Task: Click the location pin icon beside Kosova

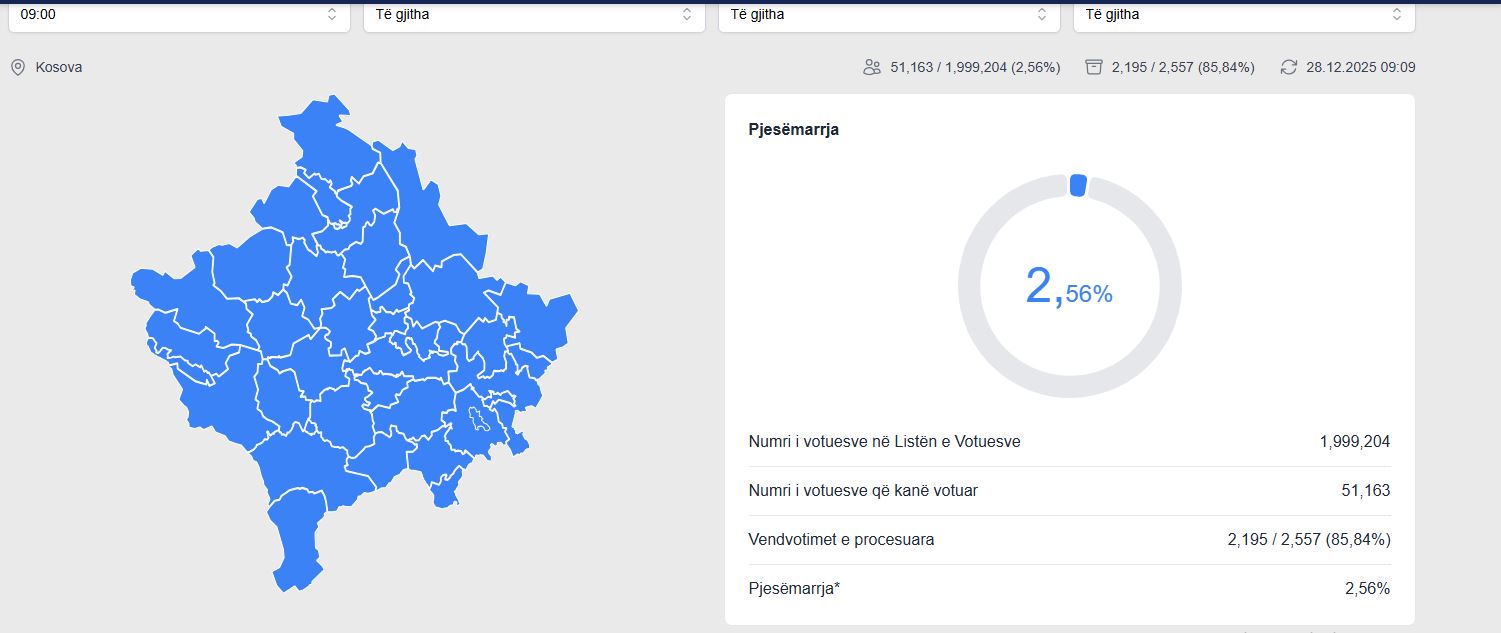Action: tap(18, 67)
